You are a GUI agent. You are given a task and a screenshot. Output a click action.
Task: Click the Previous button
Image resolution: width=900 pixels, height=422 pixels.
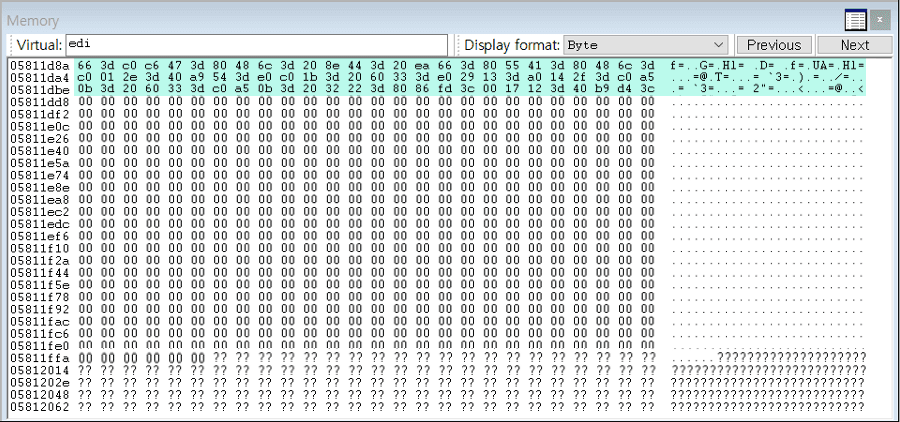coord(774,45)
